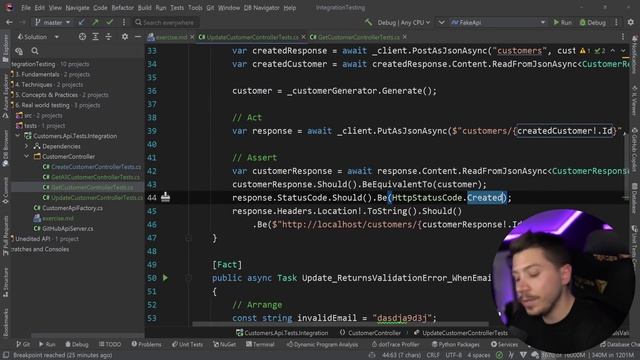Click the Commit checkmark icon

coord(109,22)
